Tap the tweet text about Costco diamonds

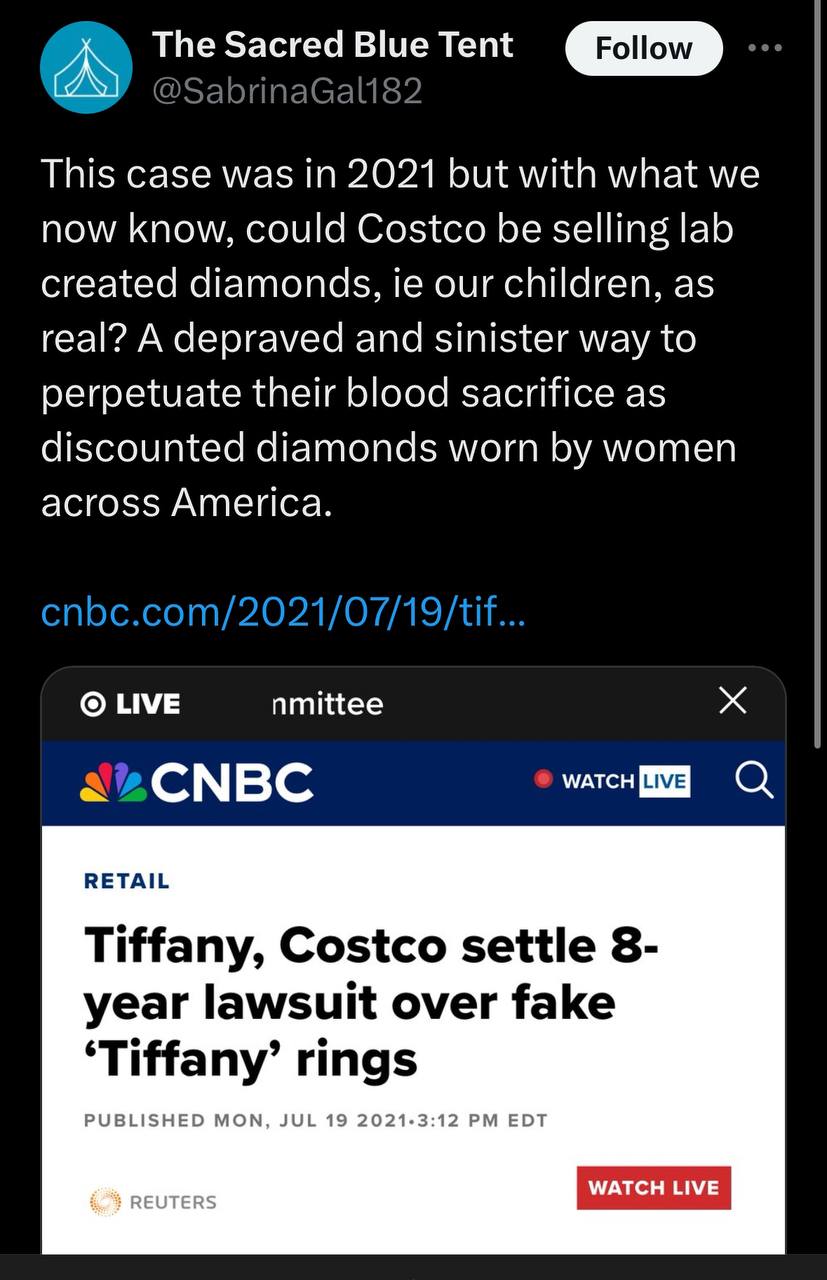coord(400,337)
